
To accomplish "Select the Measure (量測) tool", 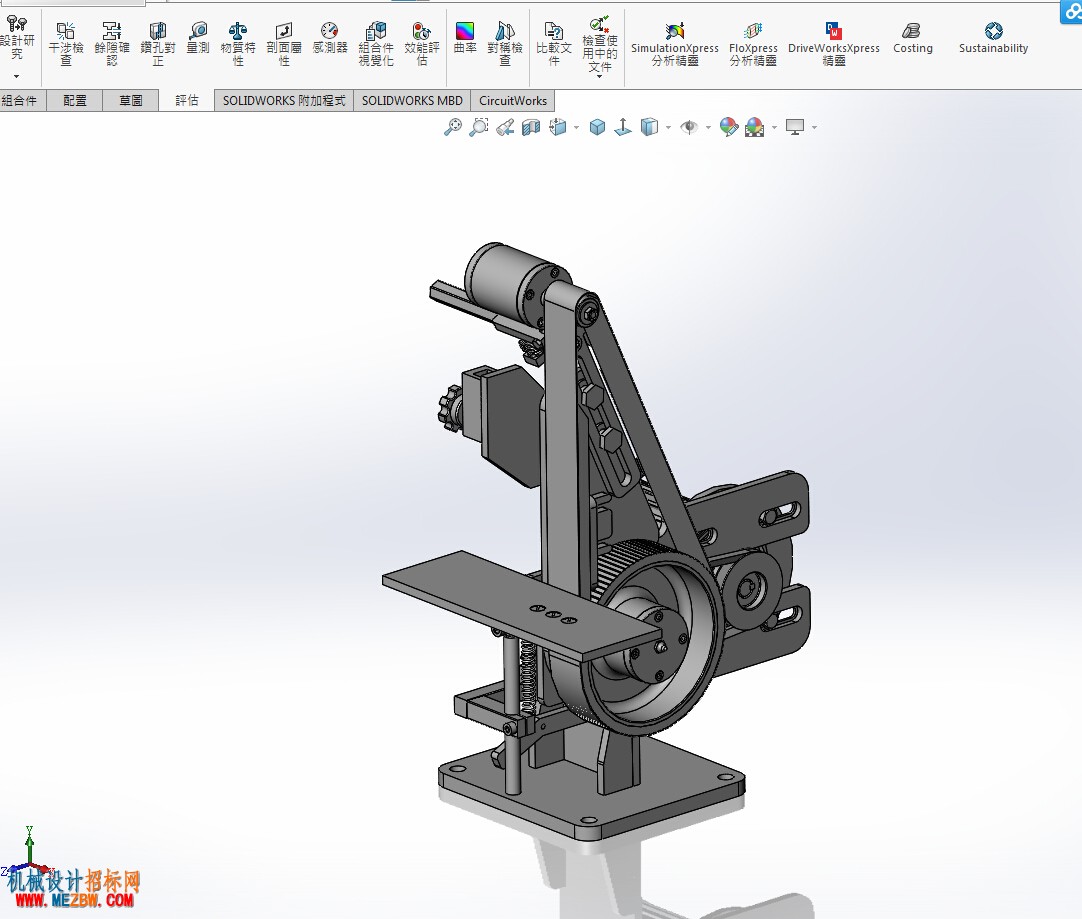I will tap(198, 38).
